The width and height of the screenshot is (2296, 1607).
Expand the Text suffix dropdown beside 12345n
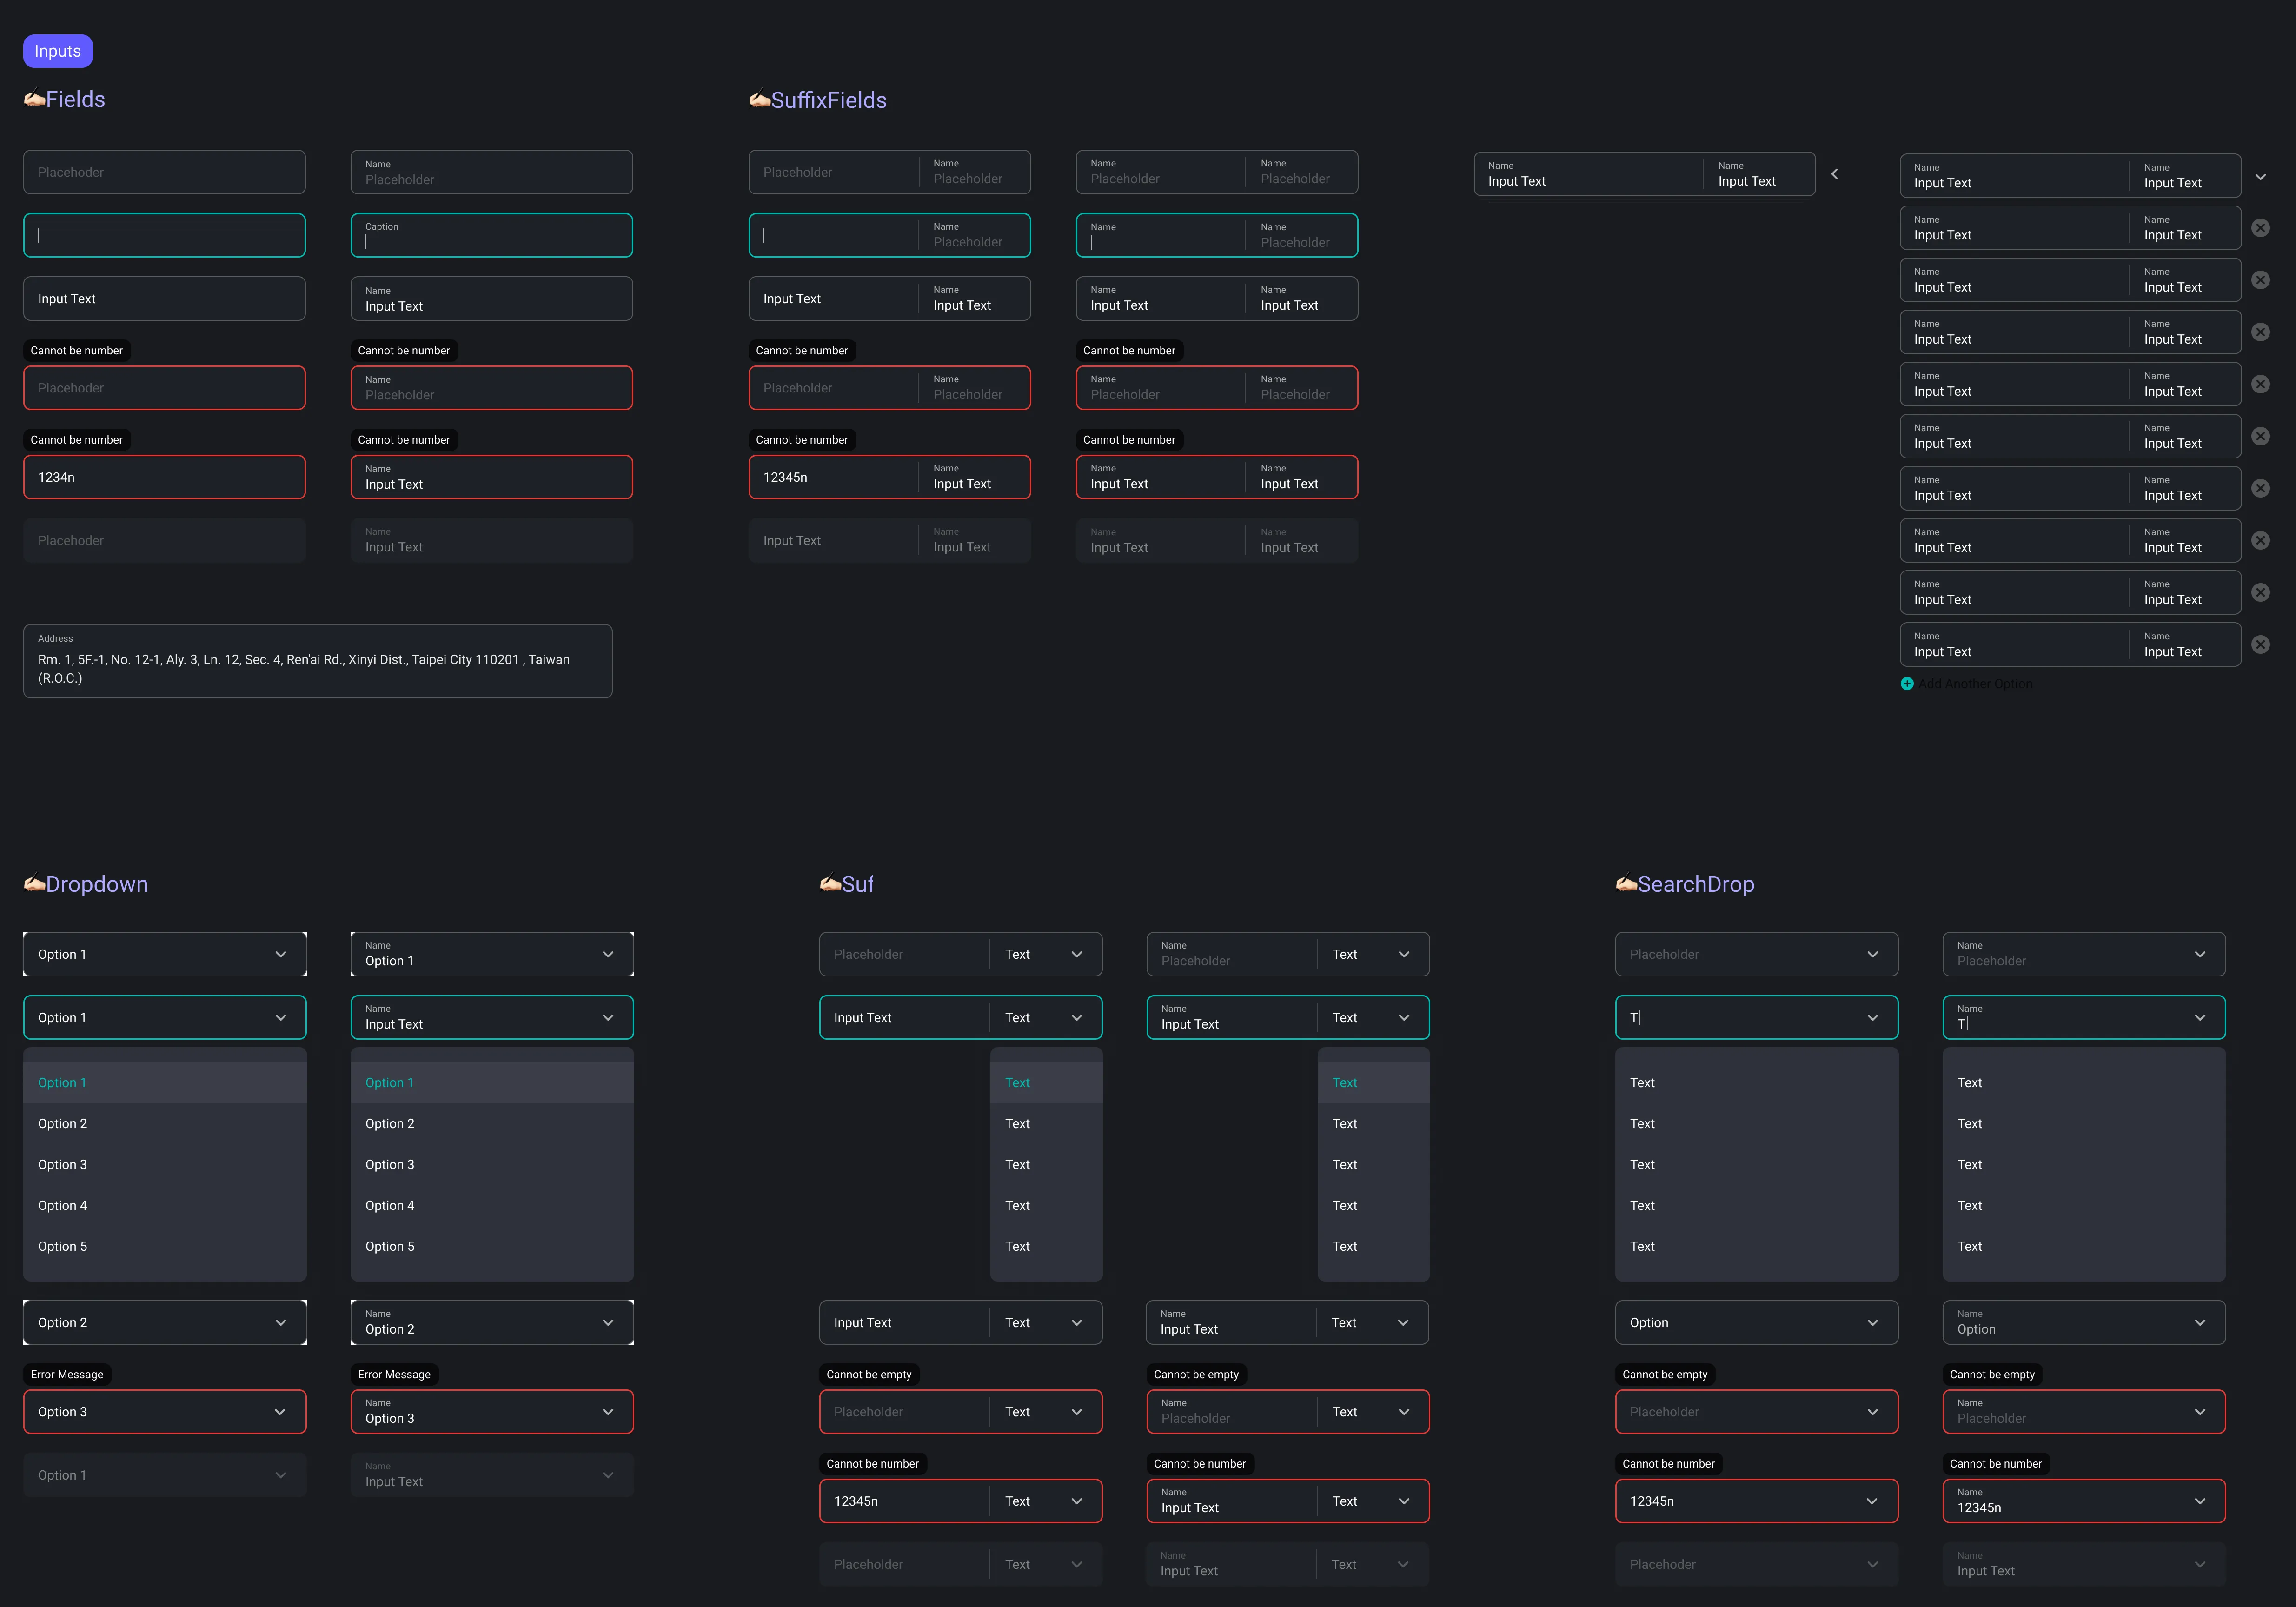1076,1501
